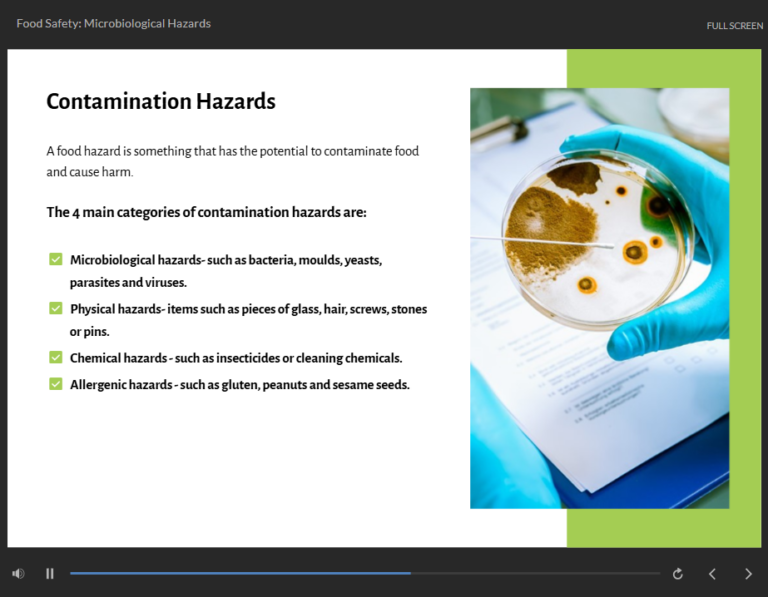Click the Allergenic hazards checkmark icon
Viewport: 768px width, 597px height.
(56, 384)
